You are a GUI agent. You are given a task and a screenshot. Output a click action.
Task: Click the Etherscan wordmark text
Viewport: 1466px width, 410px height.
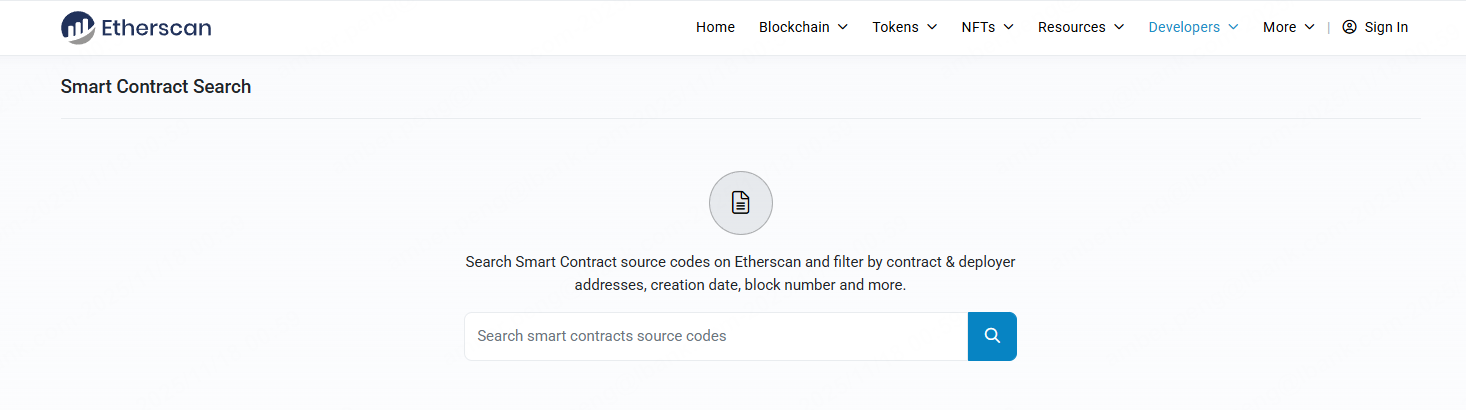click(x=156, y=27)
